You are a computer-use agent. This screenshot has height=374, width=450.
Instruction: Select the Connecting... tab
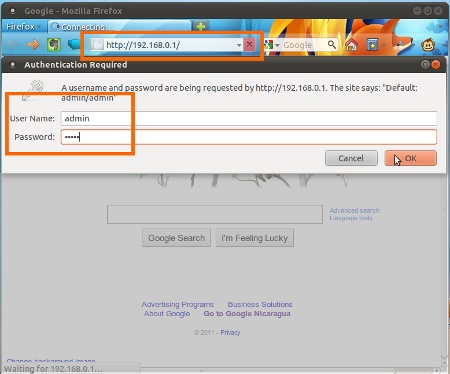click(119, 26)
